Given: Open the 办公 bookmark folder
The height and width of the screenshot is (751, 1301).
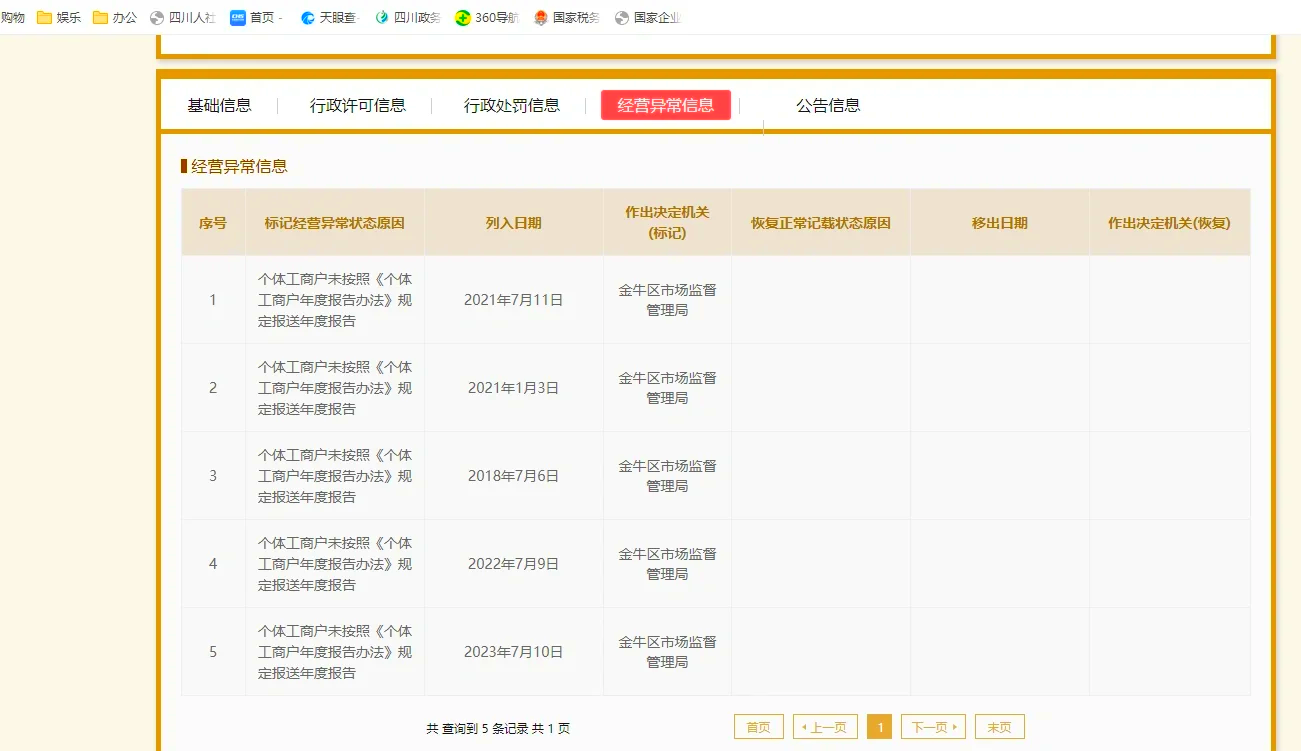Looking at the screenshot, I should click(x=115, y=17).
